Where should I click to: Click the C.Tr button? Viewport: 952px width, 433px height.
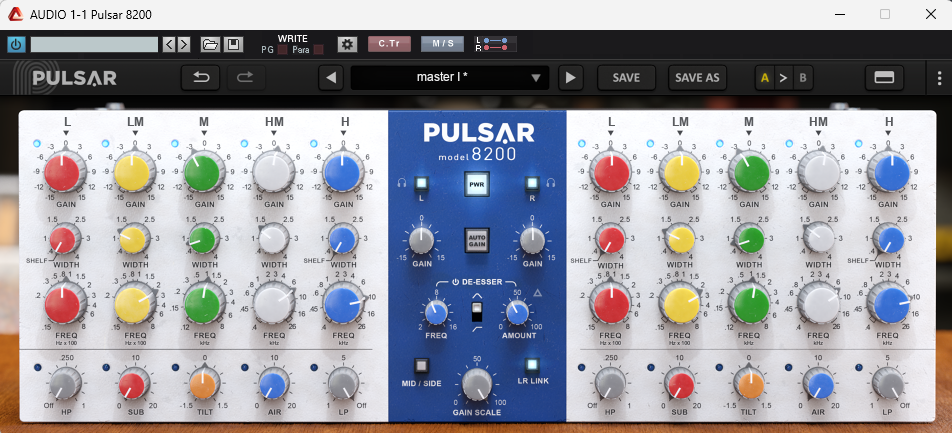tap(389, 44)
